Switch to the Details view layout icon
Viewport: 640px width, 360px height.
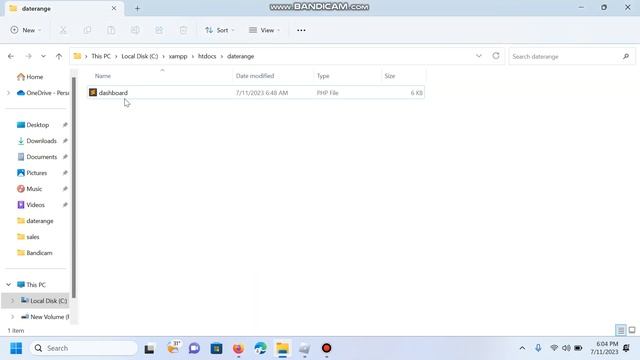coord(620,330)
